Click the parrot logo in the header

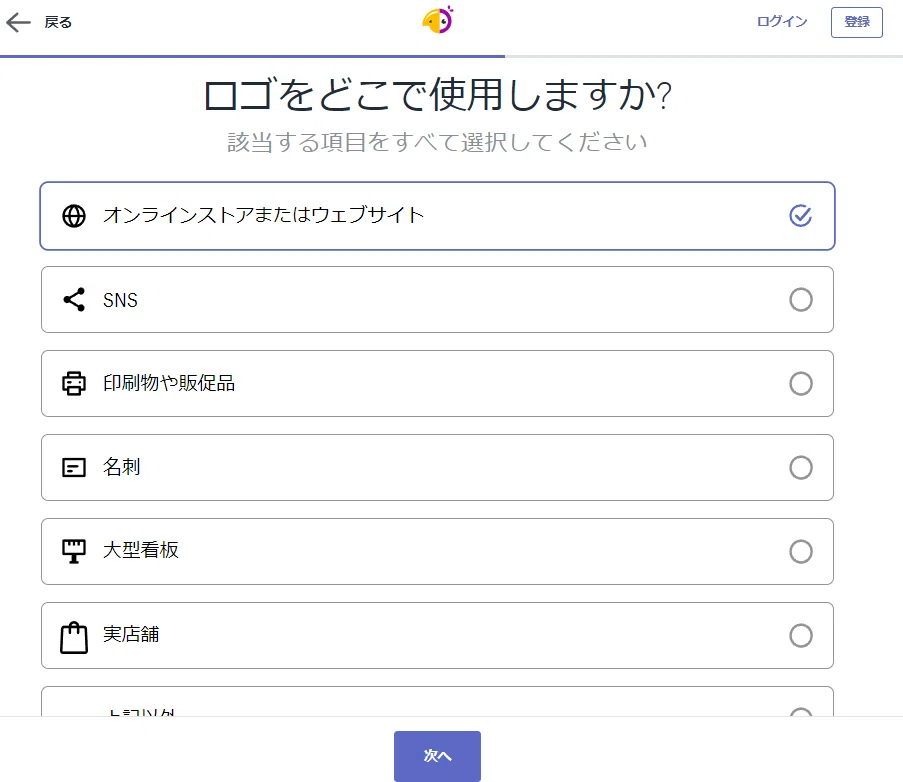(438, 20)
